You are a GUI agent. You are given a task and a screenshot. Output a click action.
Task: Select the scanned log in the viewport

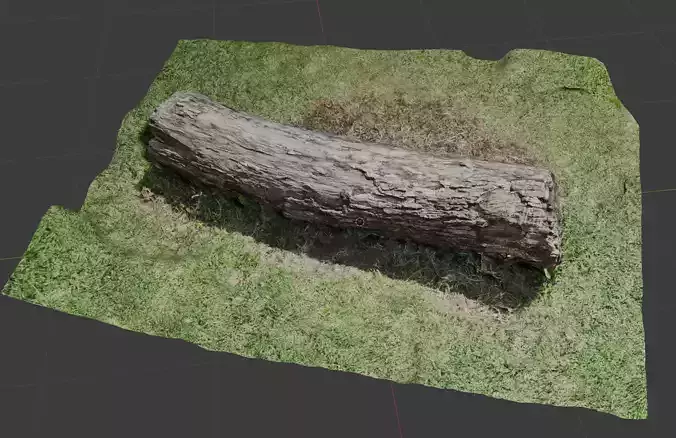point(354,181)
